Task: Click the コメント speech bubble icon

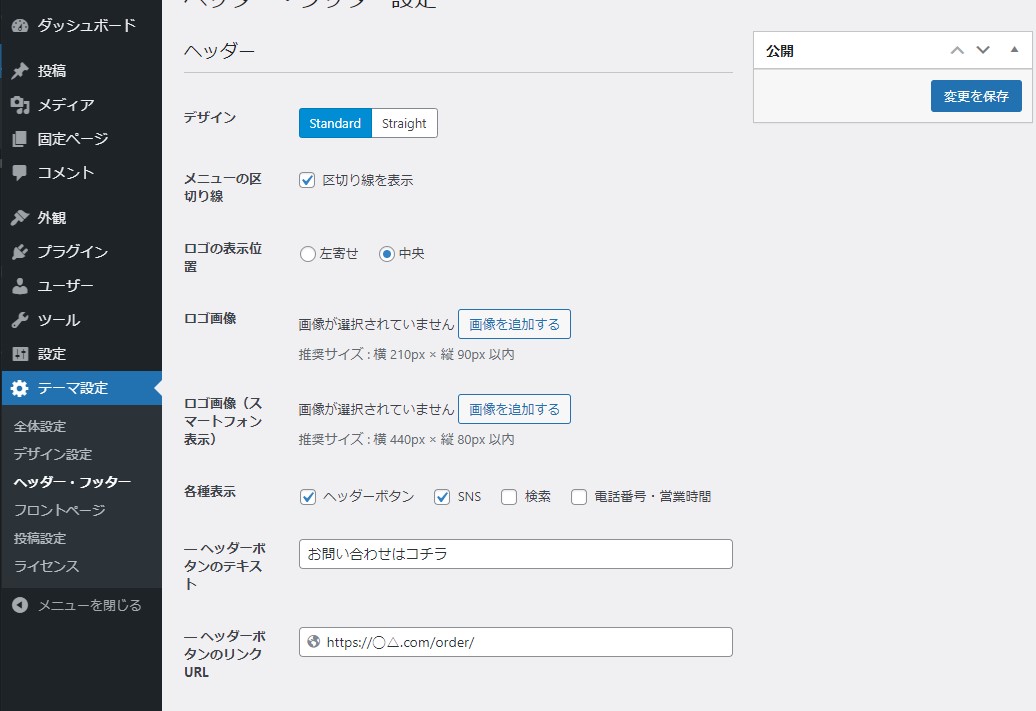Action: [20, 173]
